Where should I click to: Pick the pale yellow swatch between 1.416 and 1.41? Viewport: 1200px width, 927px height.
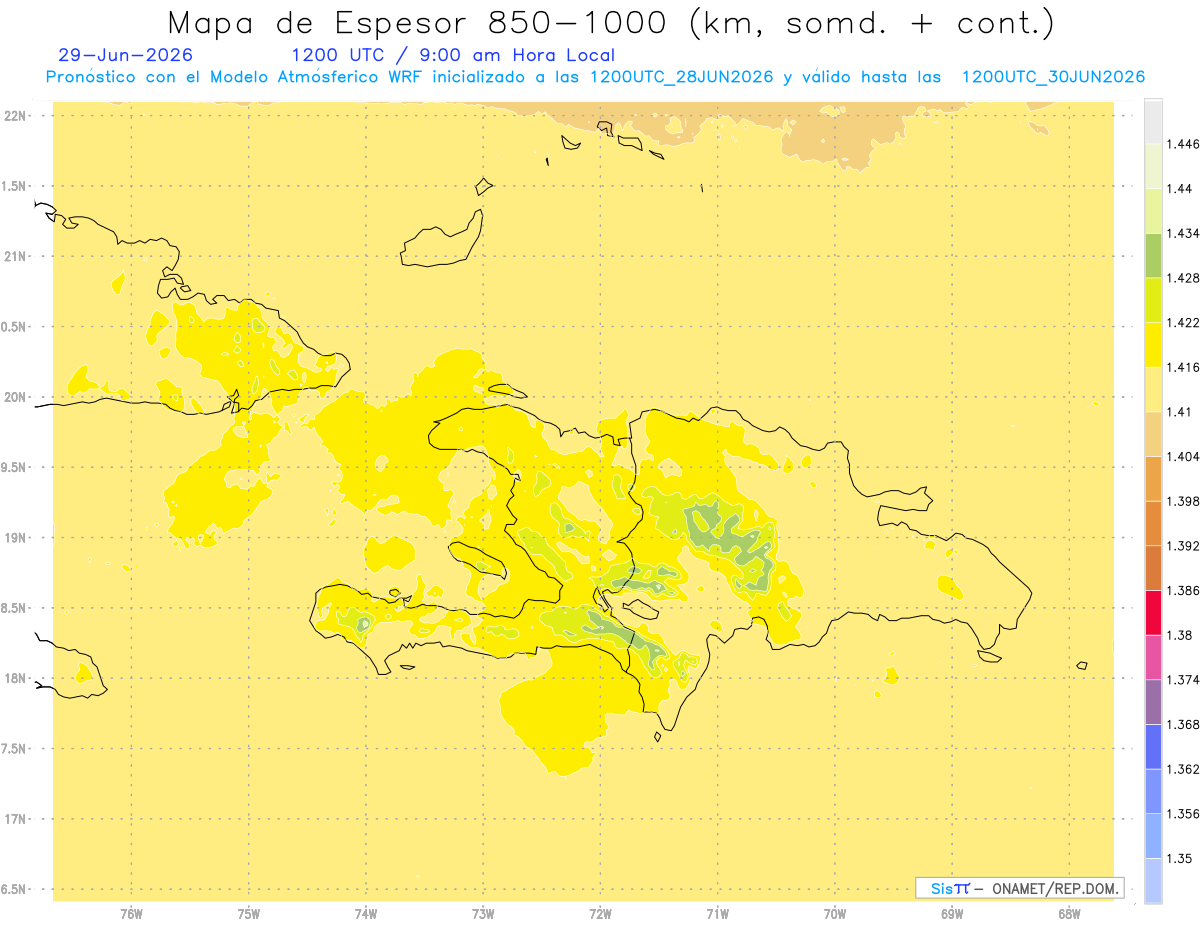point(1153,389)
